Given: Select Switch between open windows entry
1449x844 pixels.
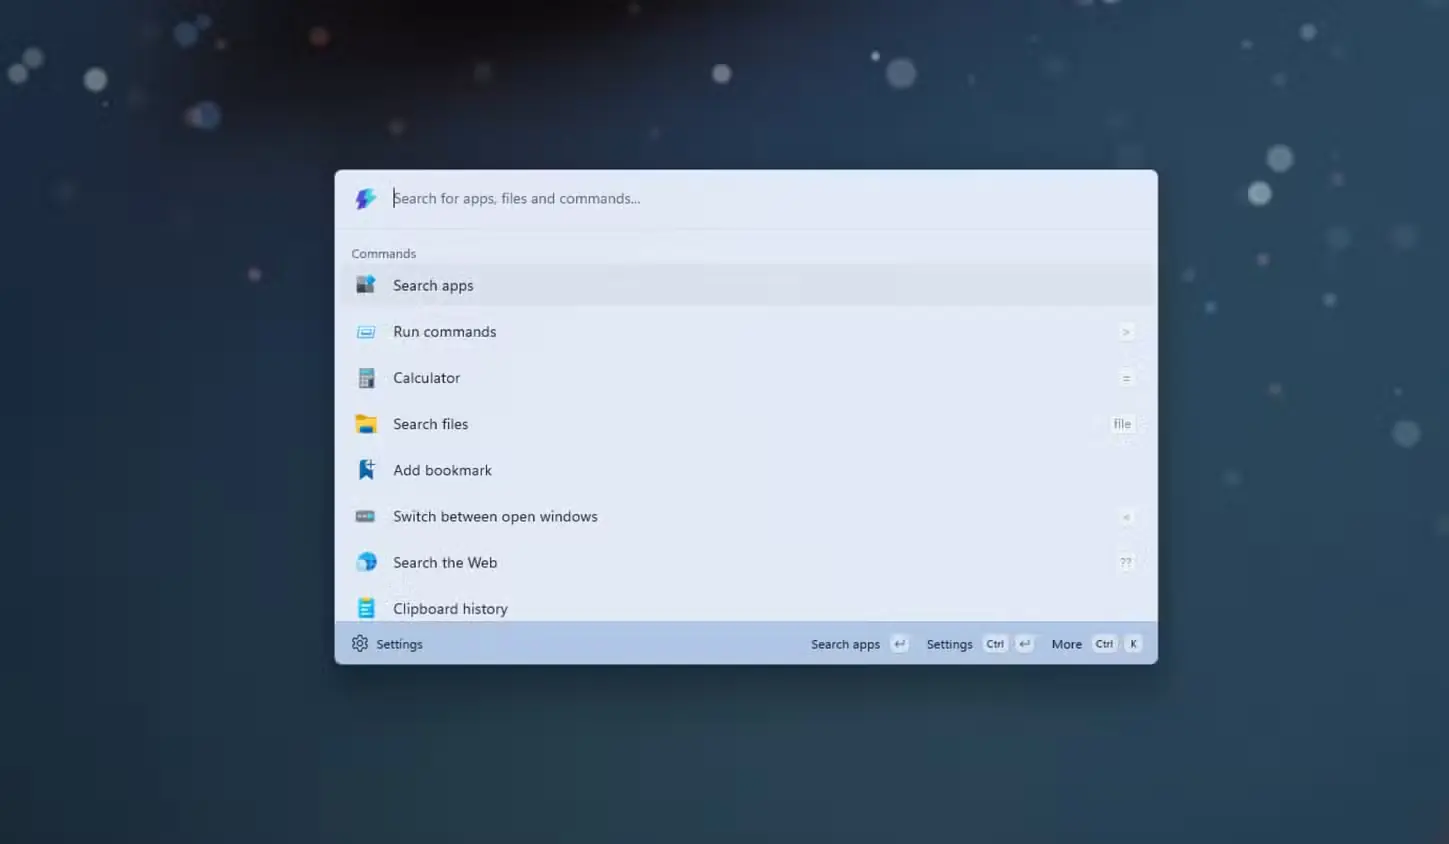Looking at the screenshot, I should click(x=746, y=516).
